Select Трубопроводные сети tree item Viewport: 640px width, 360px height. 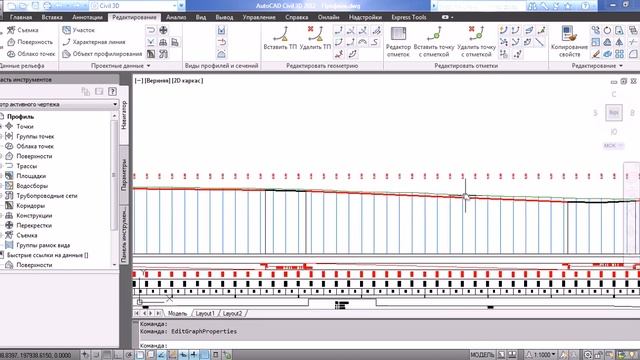[x=47, y=196]
